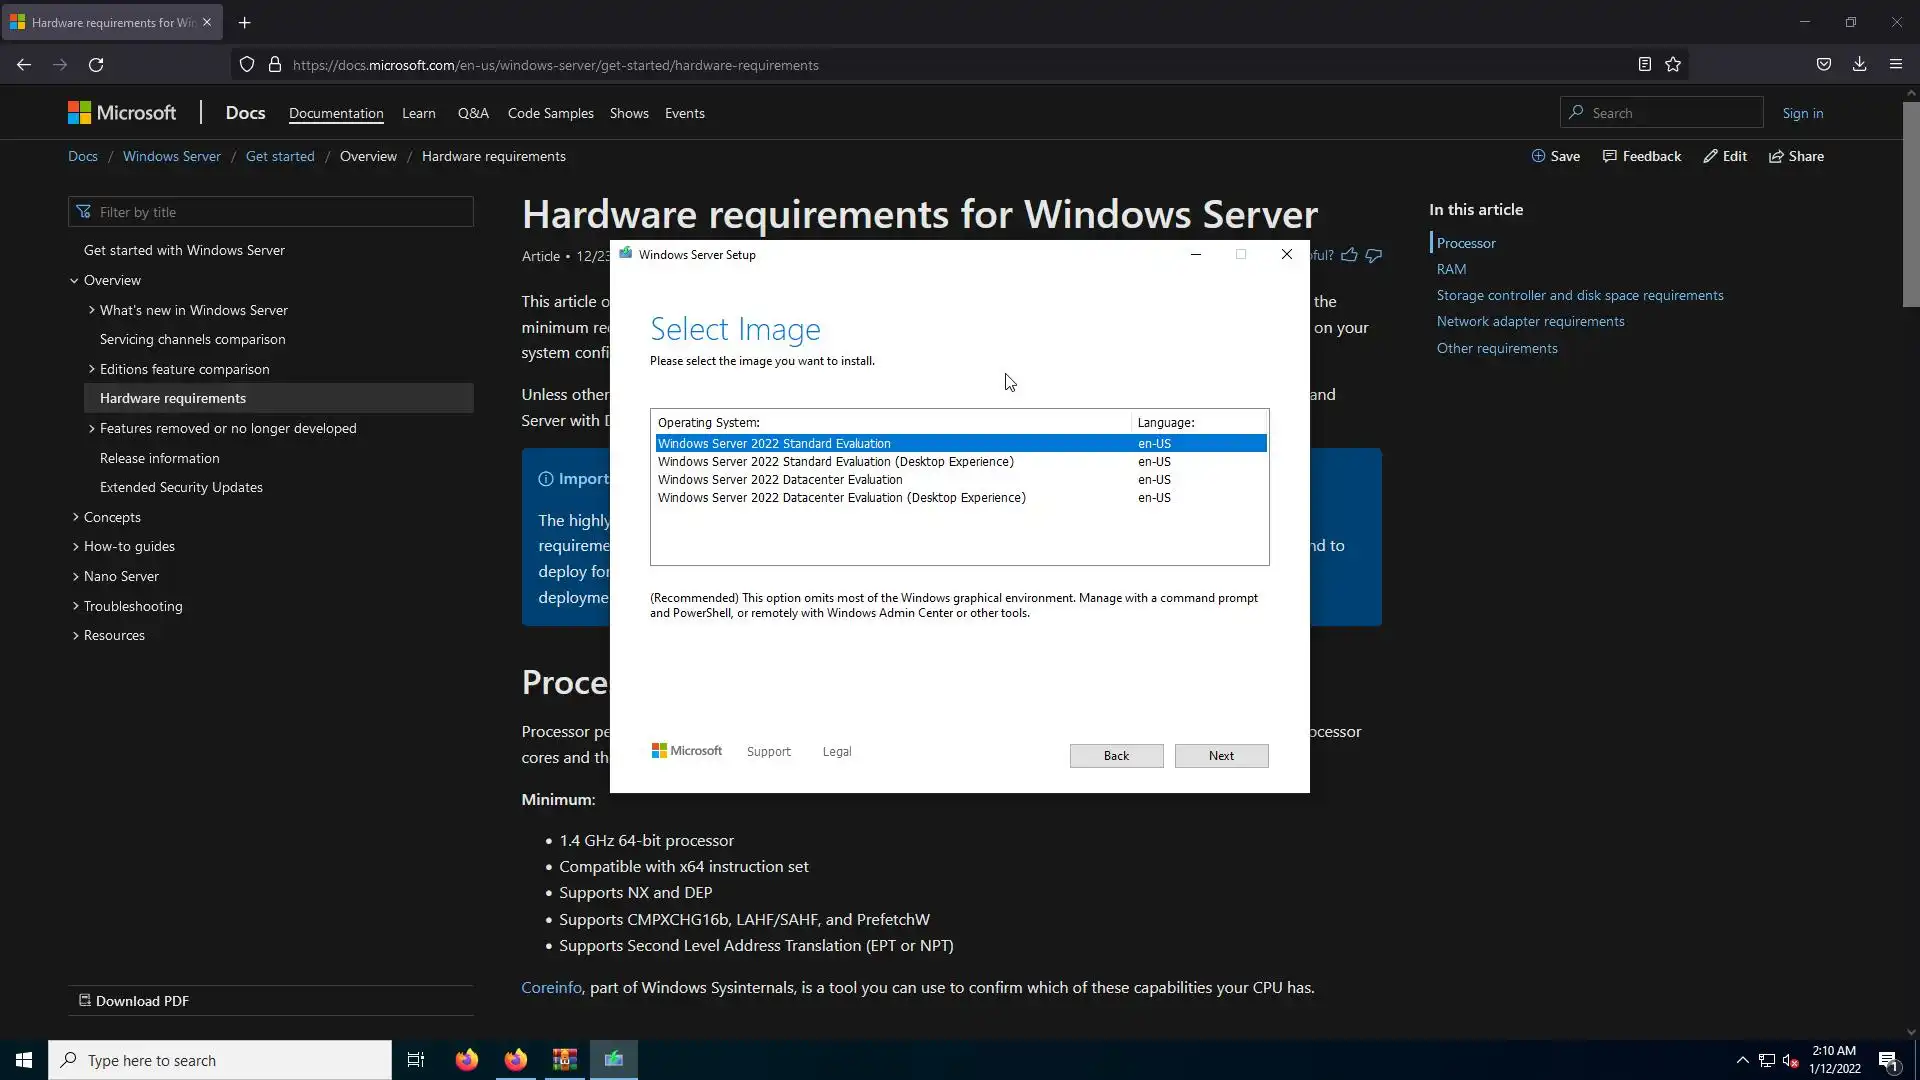This screenshot has height=1080, width=1920.
Task: Toggle reader view icon in address bar
Action: point(1644,65)
